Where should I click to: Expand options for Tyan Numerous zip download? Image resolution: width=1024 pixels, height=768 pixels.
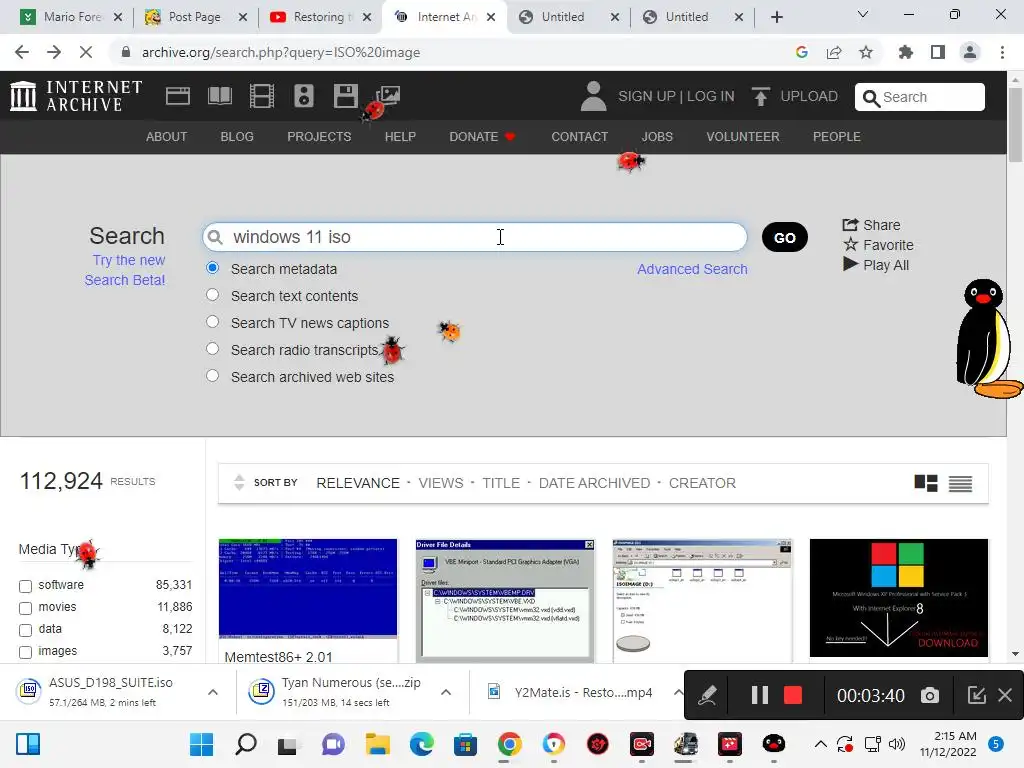[445, 692]
